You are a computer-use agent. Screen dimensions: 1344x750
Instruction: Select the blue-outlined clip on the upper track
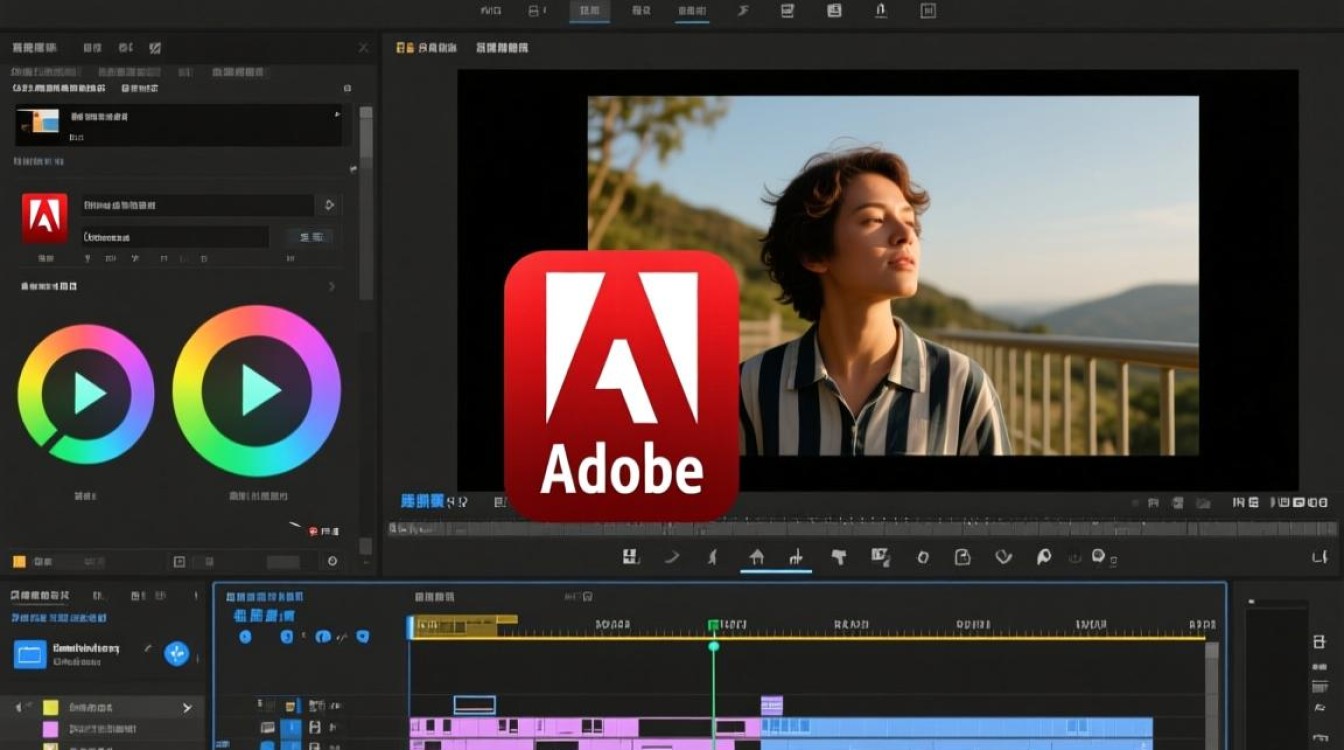pyautogui.click(x=475, y=705)
